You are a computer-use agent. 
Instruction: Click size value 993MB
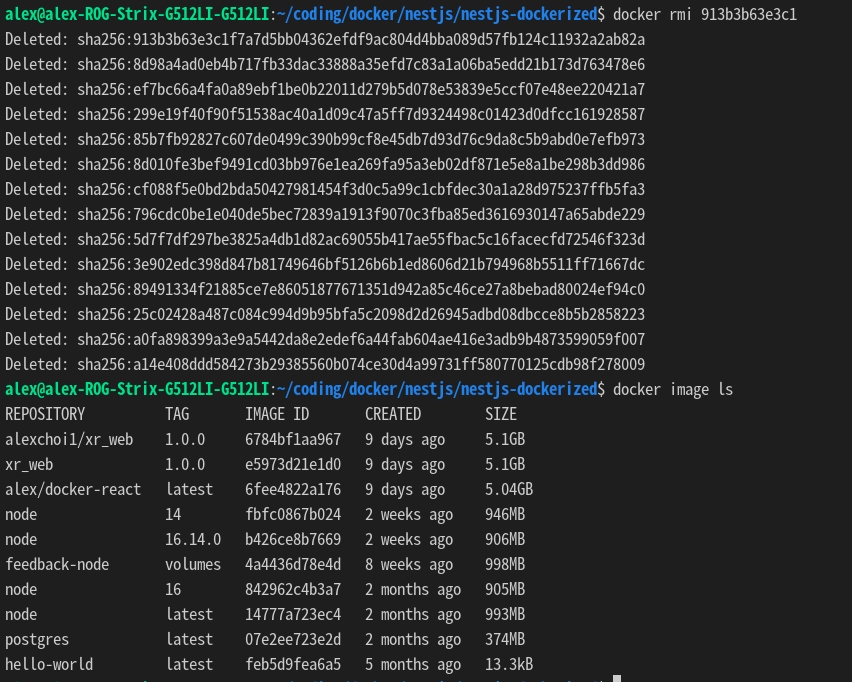tap(505, 615)
